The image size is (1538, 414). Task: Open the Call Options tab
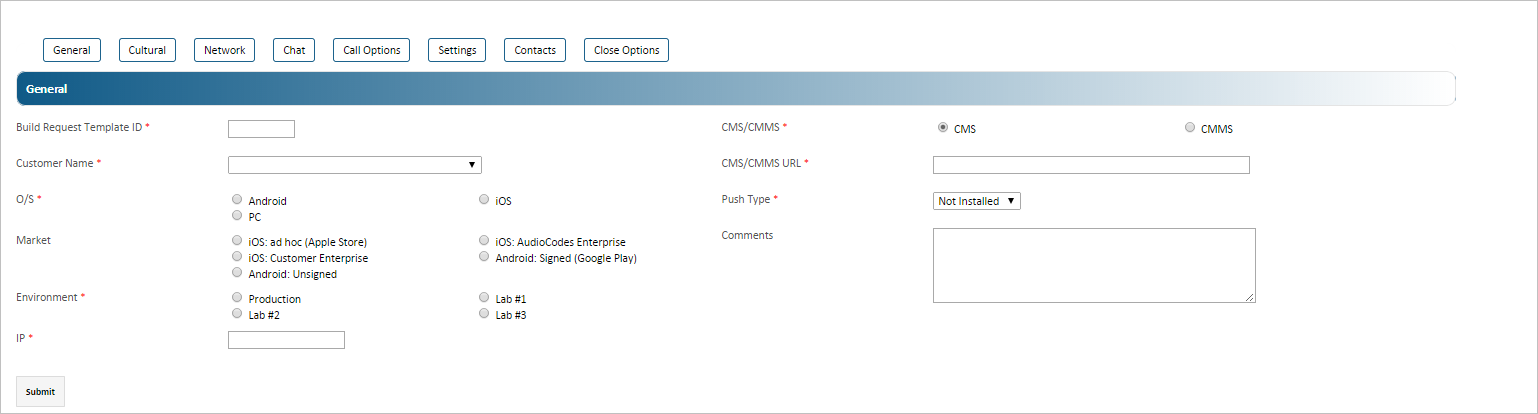coord(371,50)
